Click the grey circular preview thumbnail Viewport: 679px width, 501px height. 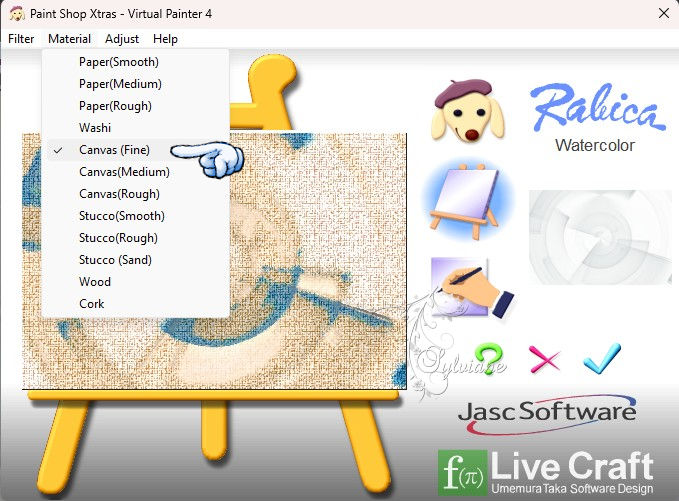[x=600, y=237]
